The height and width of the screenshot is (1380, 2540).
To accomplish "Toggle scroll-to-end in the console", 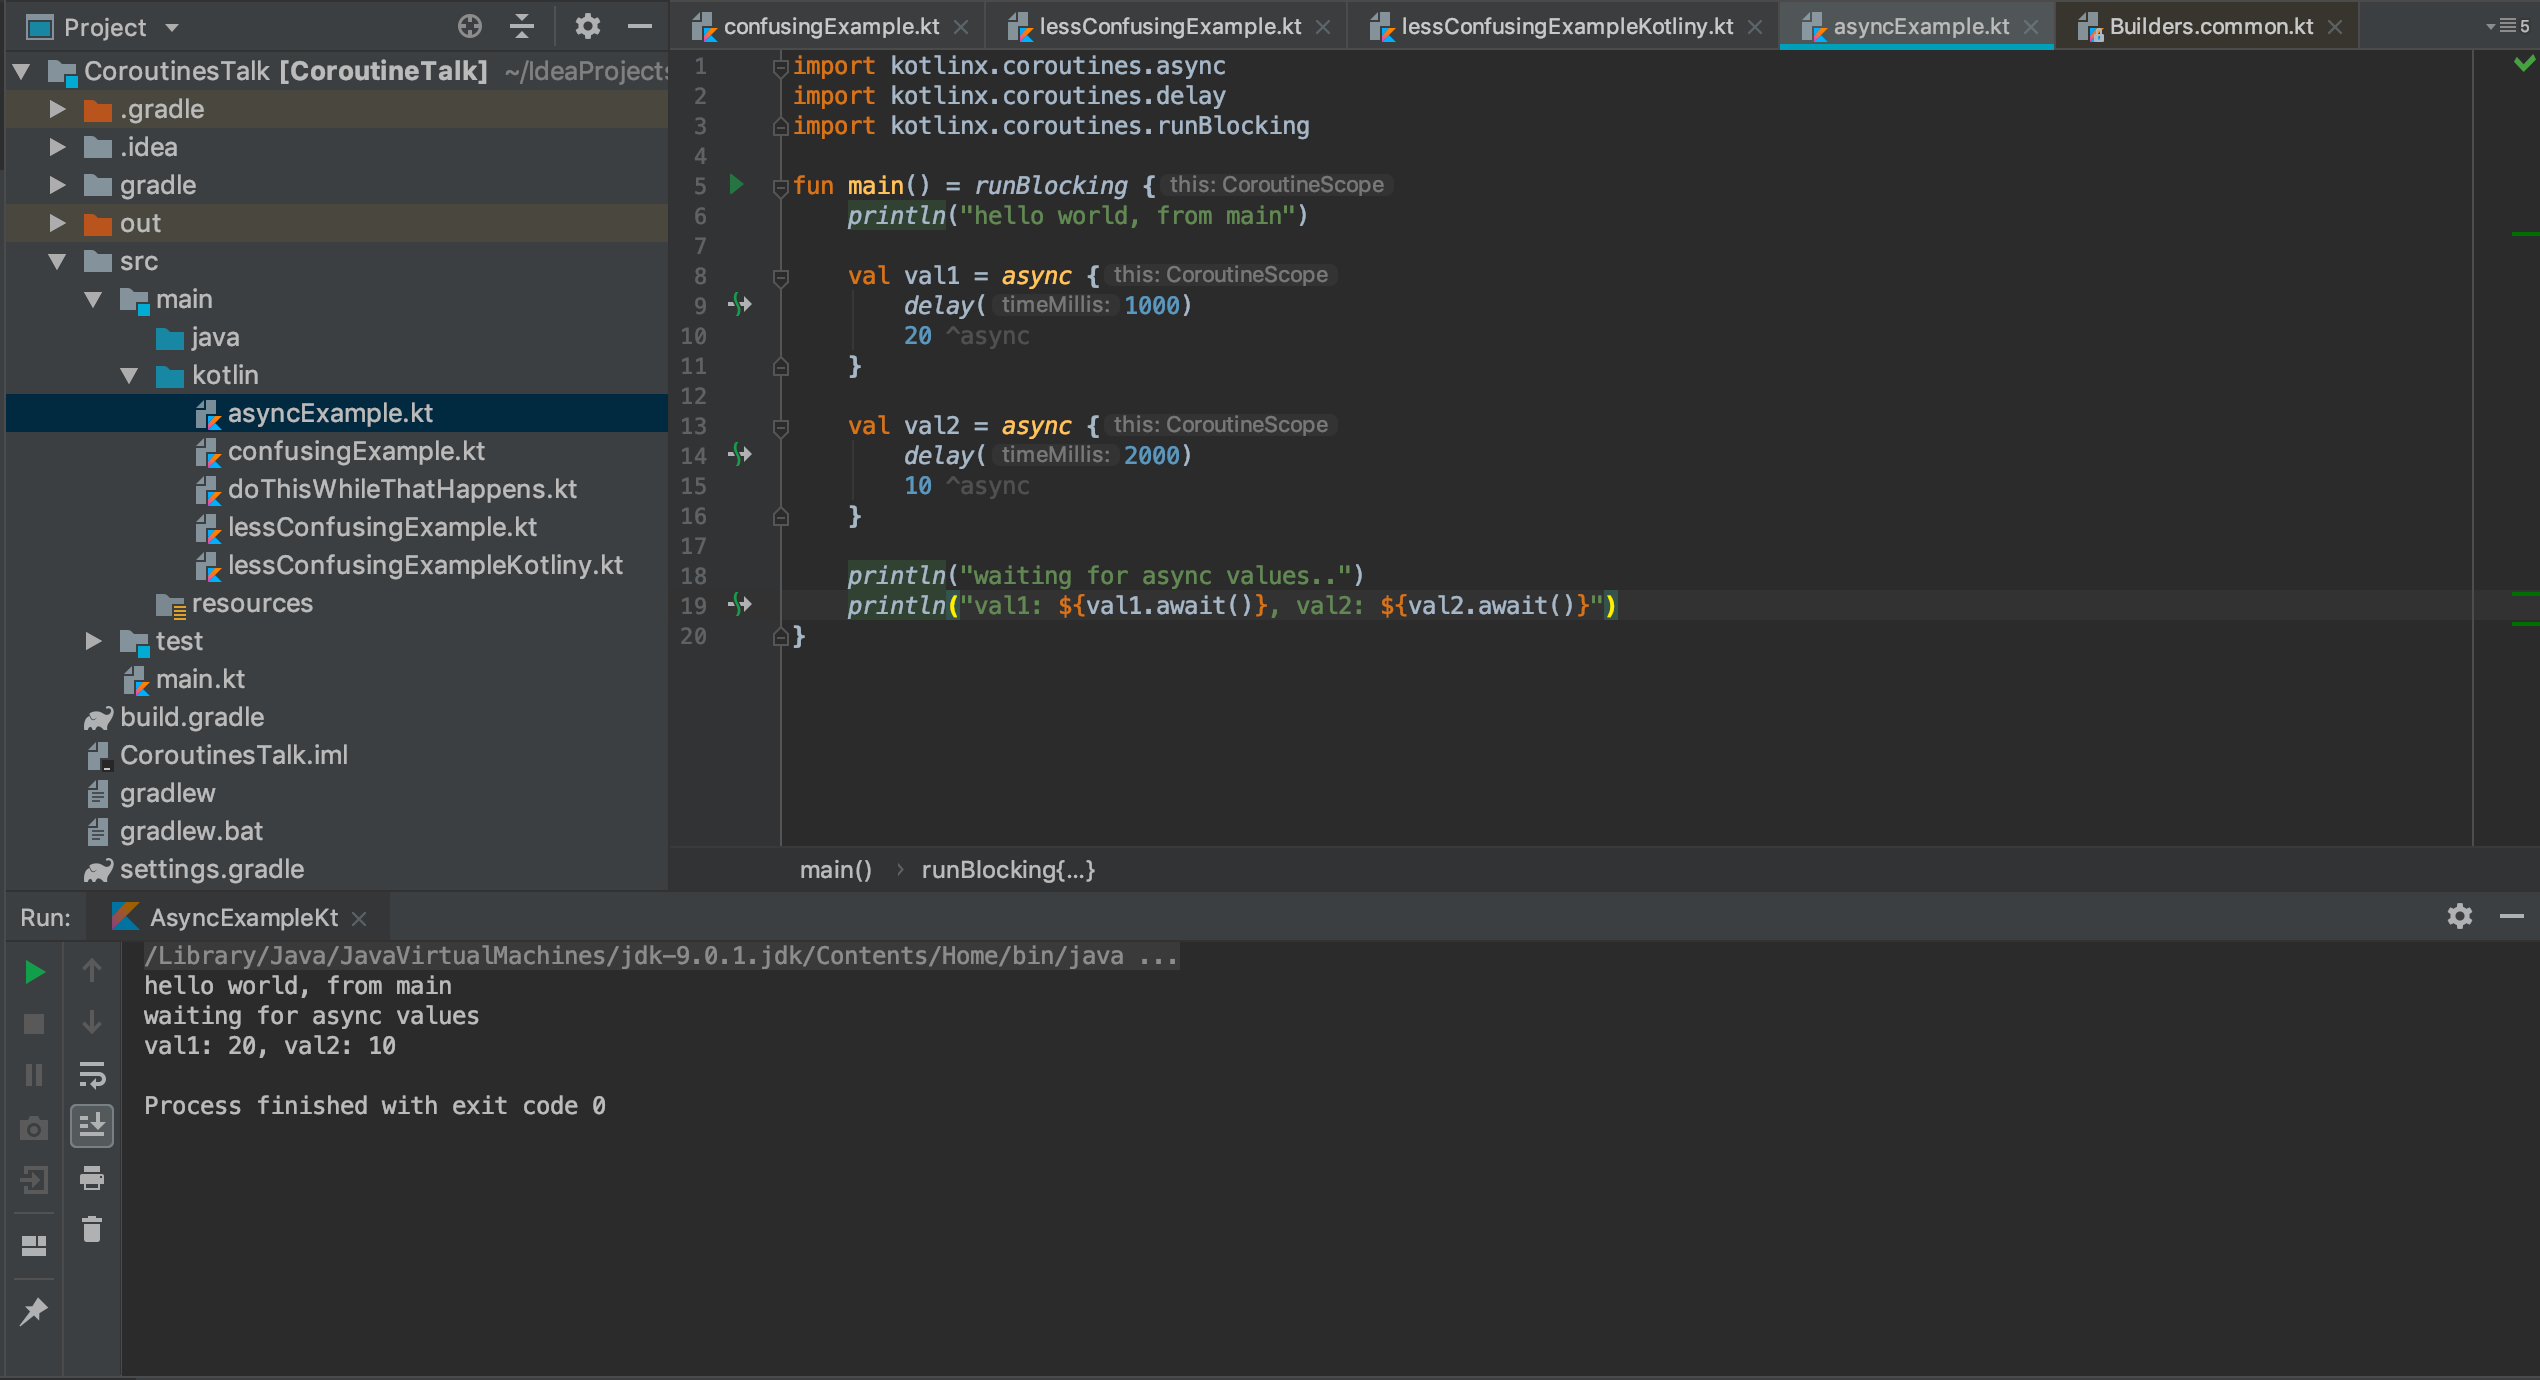I will click(x=92, y=1126).
